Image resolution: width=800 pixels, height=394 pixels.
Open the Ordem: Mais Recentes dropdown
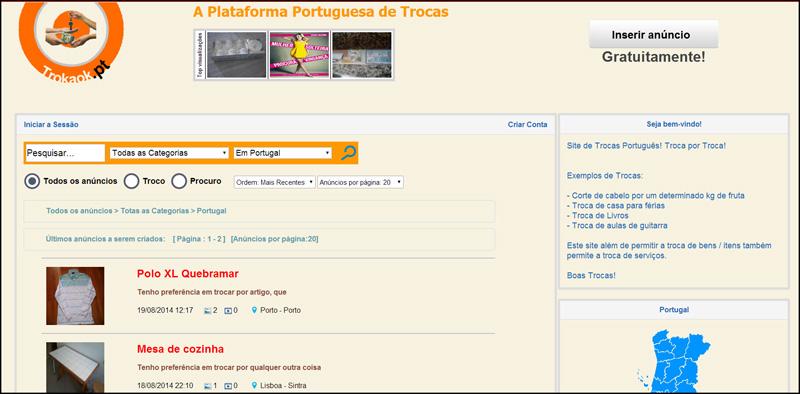(274, 182)
